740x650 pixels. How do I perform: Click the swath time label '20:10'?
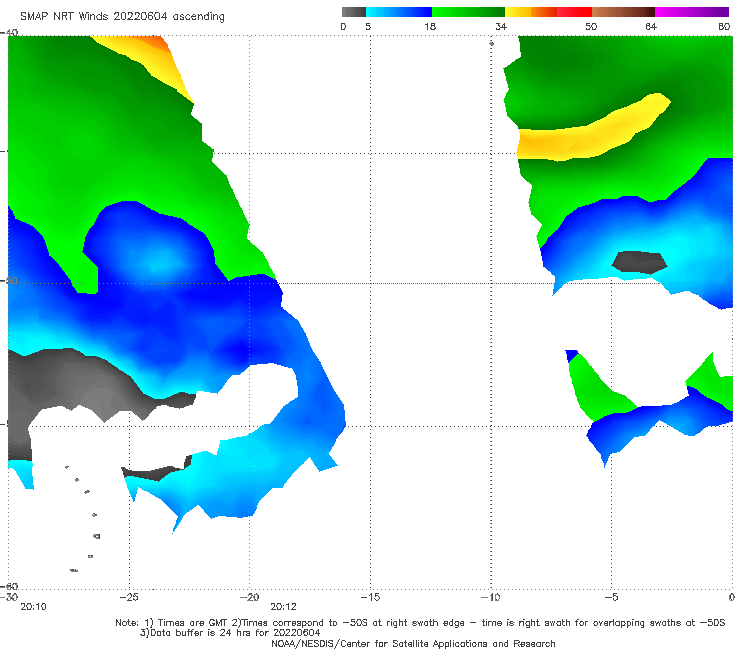pos(34,607)
